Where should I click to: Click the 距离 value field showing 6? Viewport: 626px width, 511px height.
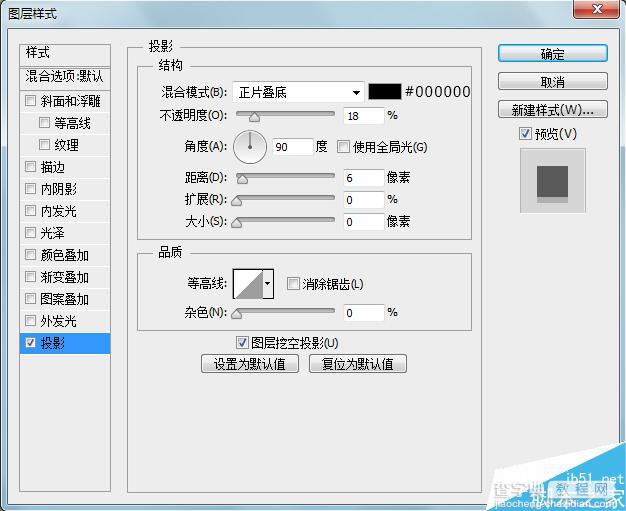point(364,178)
